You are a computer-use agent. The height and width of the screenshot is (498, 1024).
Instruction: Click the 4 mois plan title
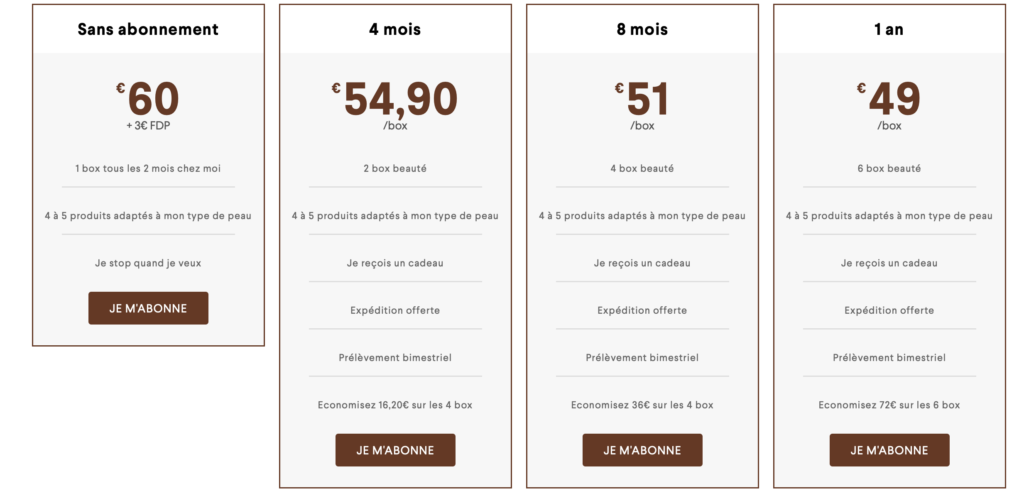click(395, 29)
